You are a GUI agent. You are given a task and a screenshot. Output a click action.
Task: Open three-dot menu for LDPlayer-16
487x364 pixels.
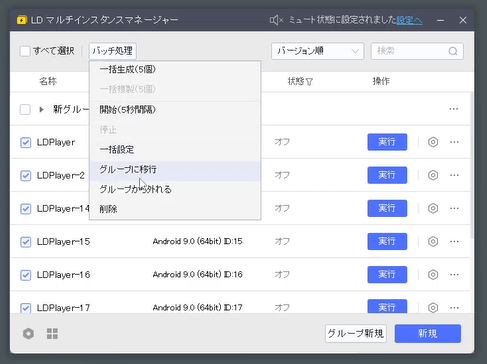454,275
